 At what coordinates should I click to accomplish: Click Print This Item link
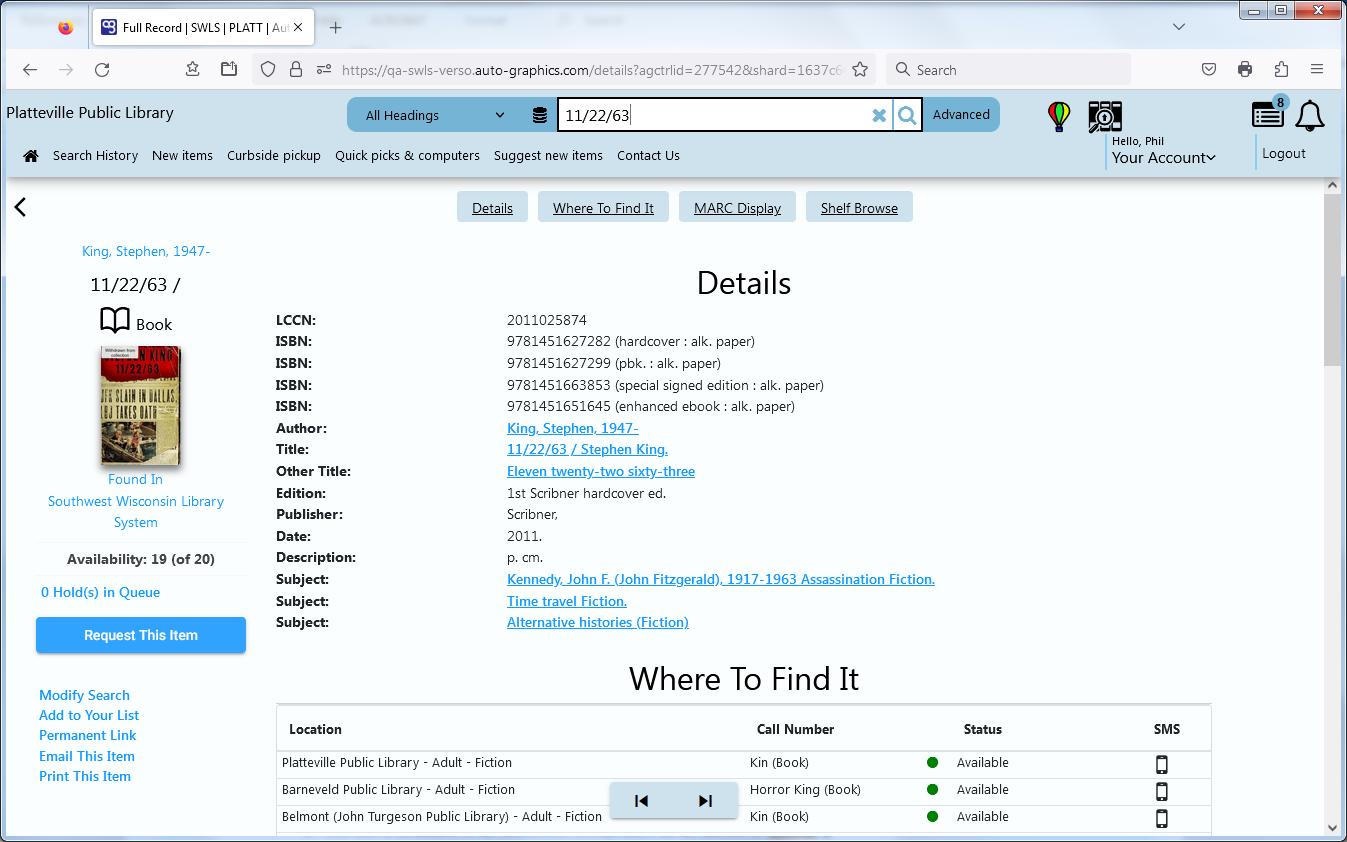point(85,776)
